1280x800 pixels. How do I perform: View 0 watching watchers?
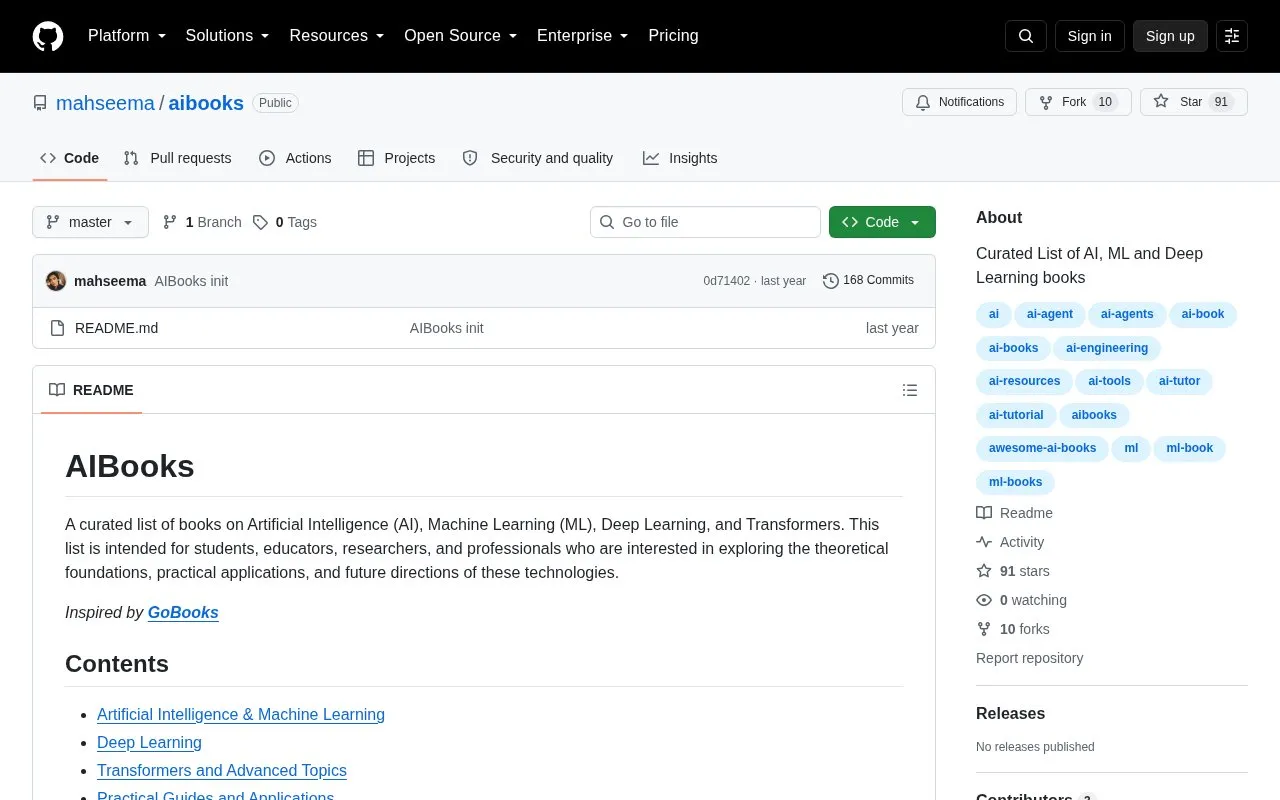1021,600
